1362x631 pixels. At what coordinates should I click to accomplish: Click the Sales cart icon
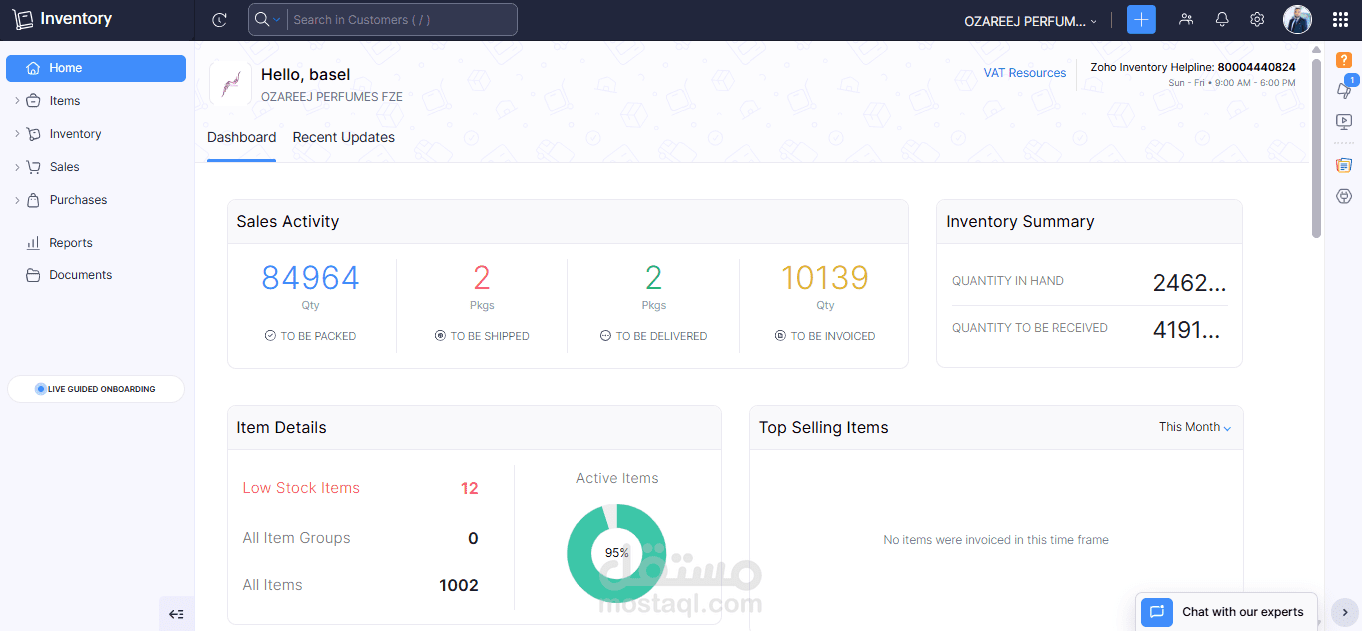[x=33, y=167]
